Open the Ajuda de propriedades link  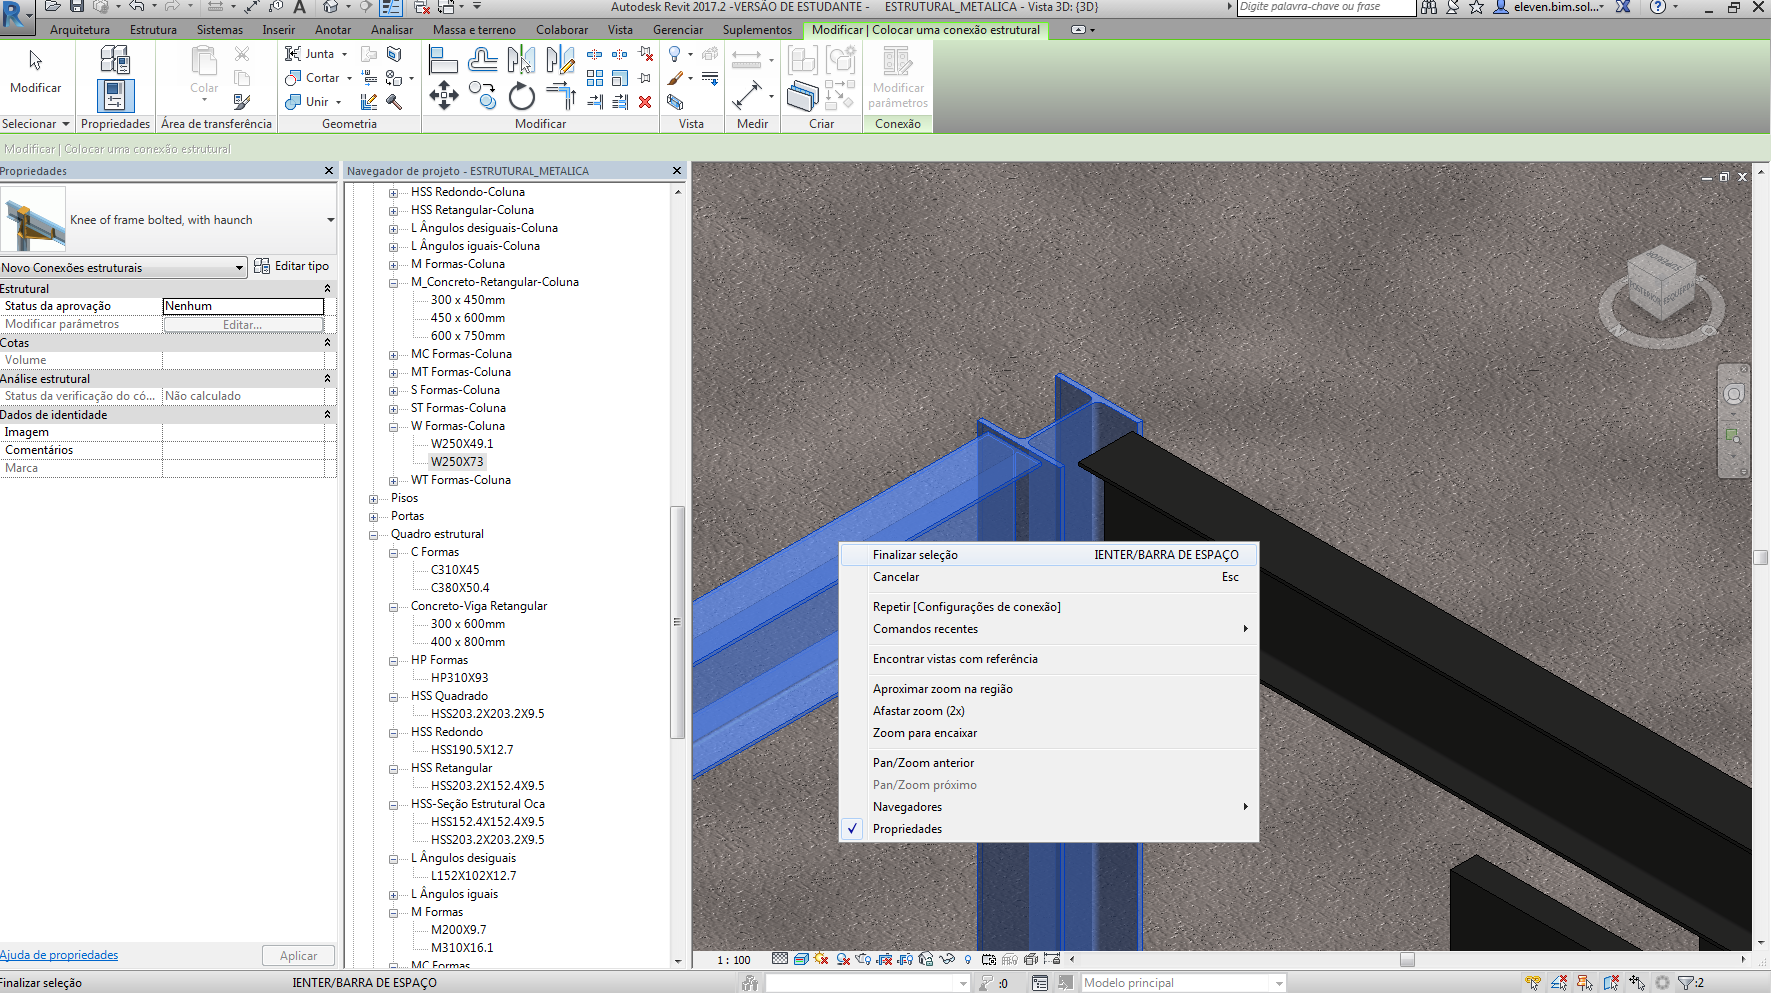pyautogui.click(x=58, y=955)
